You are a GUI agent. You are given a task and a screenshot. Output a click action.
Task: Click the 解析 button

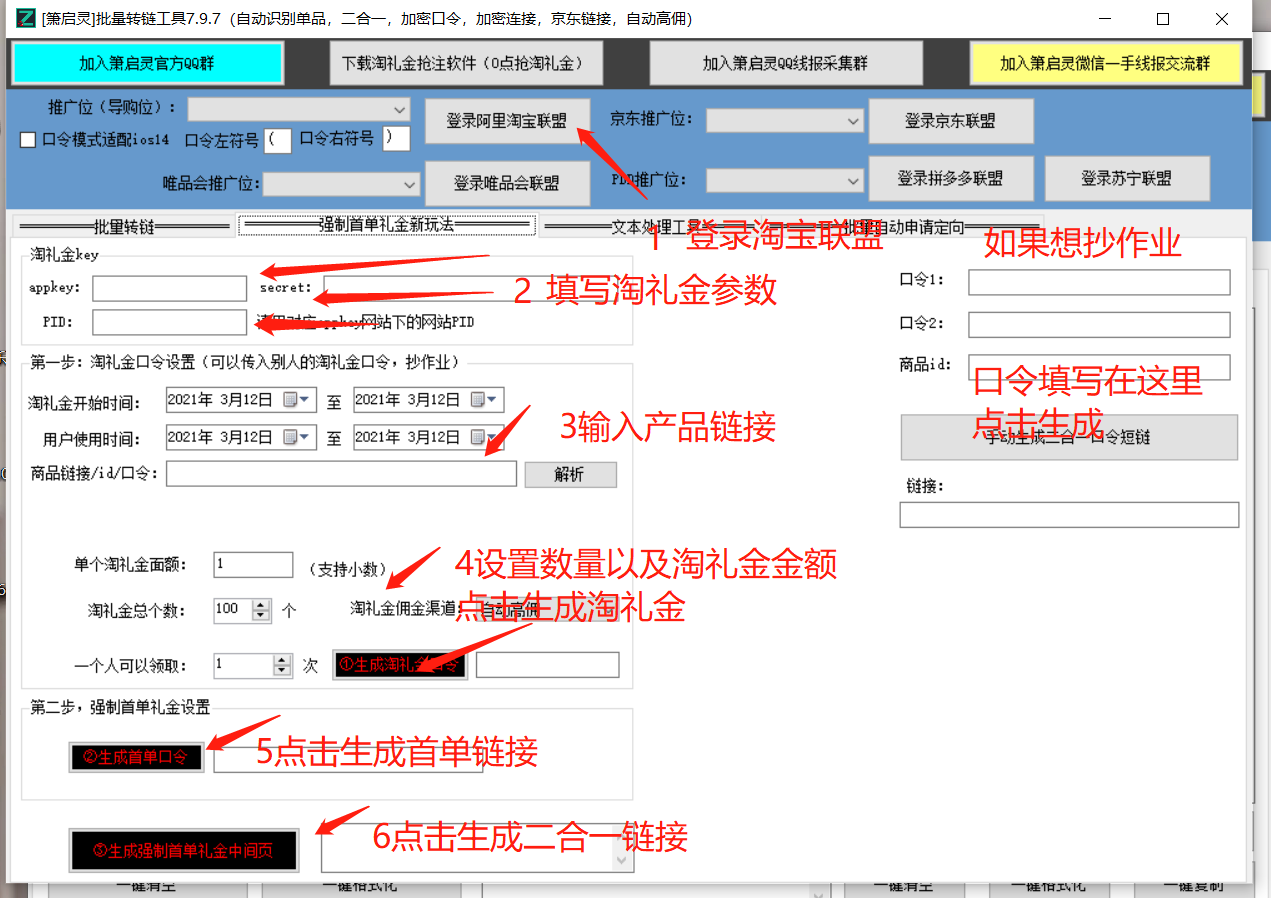pyautogui.click(x=570, y=474)
